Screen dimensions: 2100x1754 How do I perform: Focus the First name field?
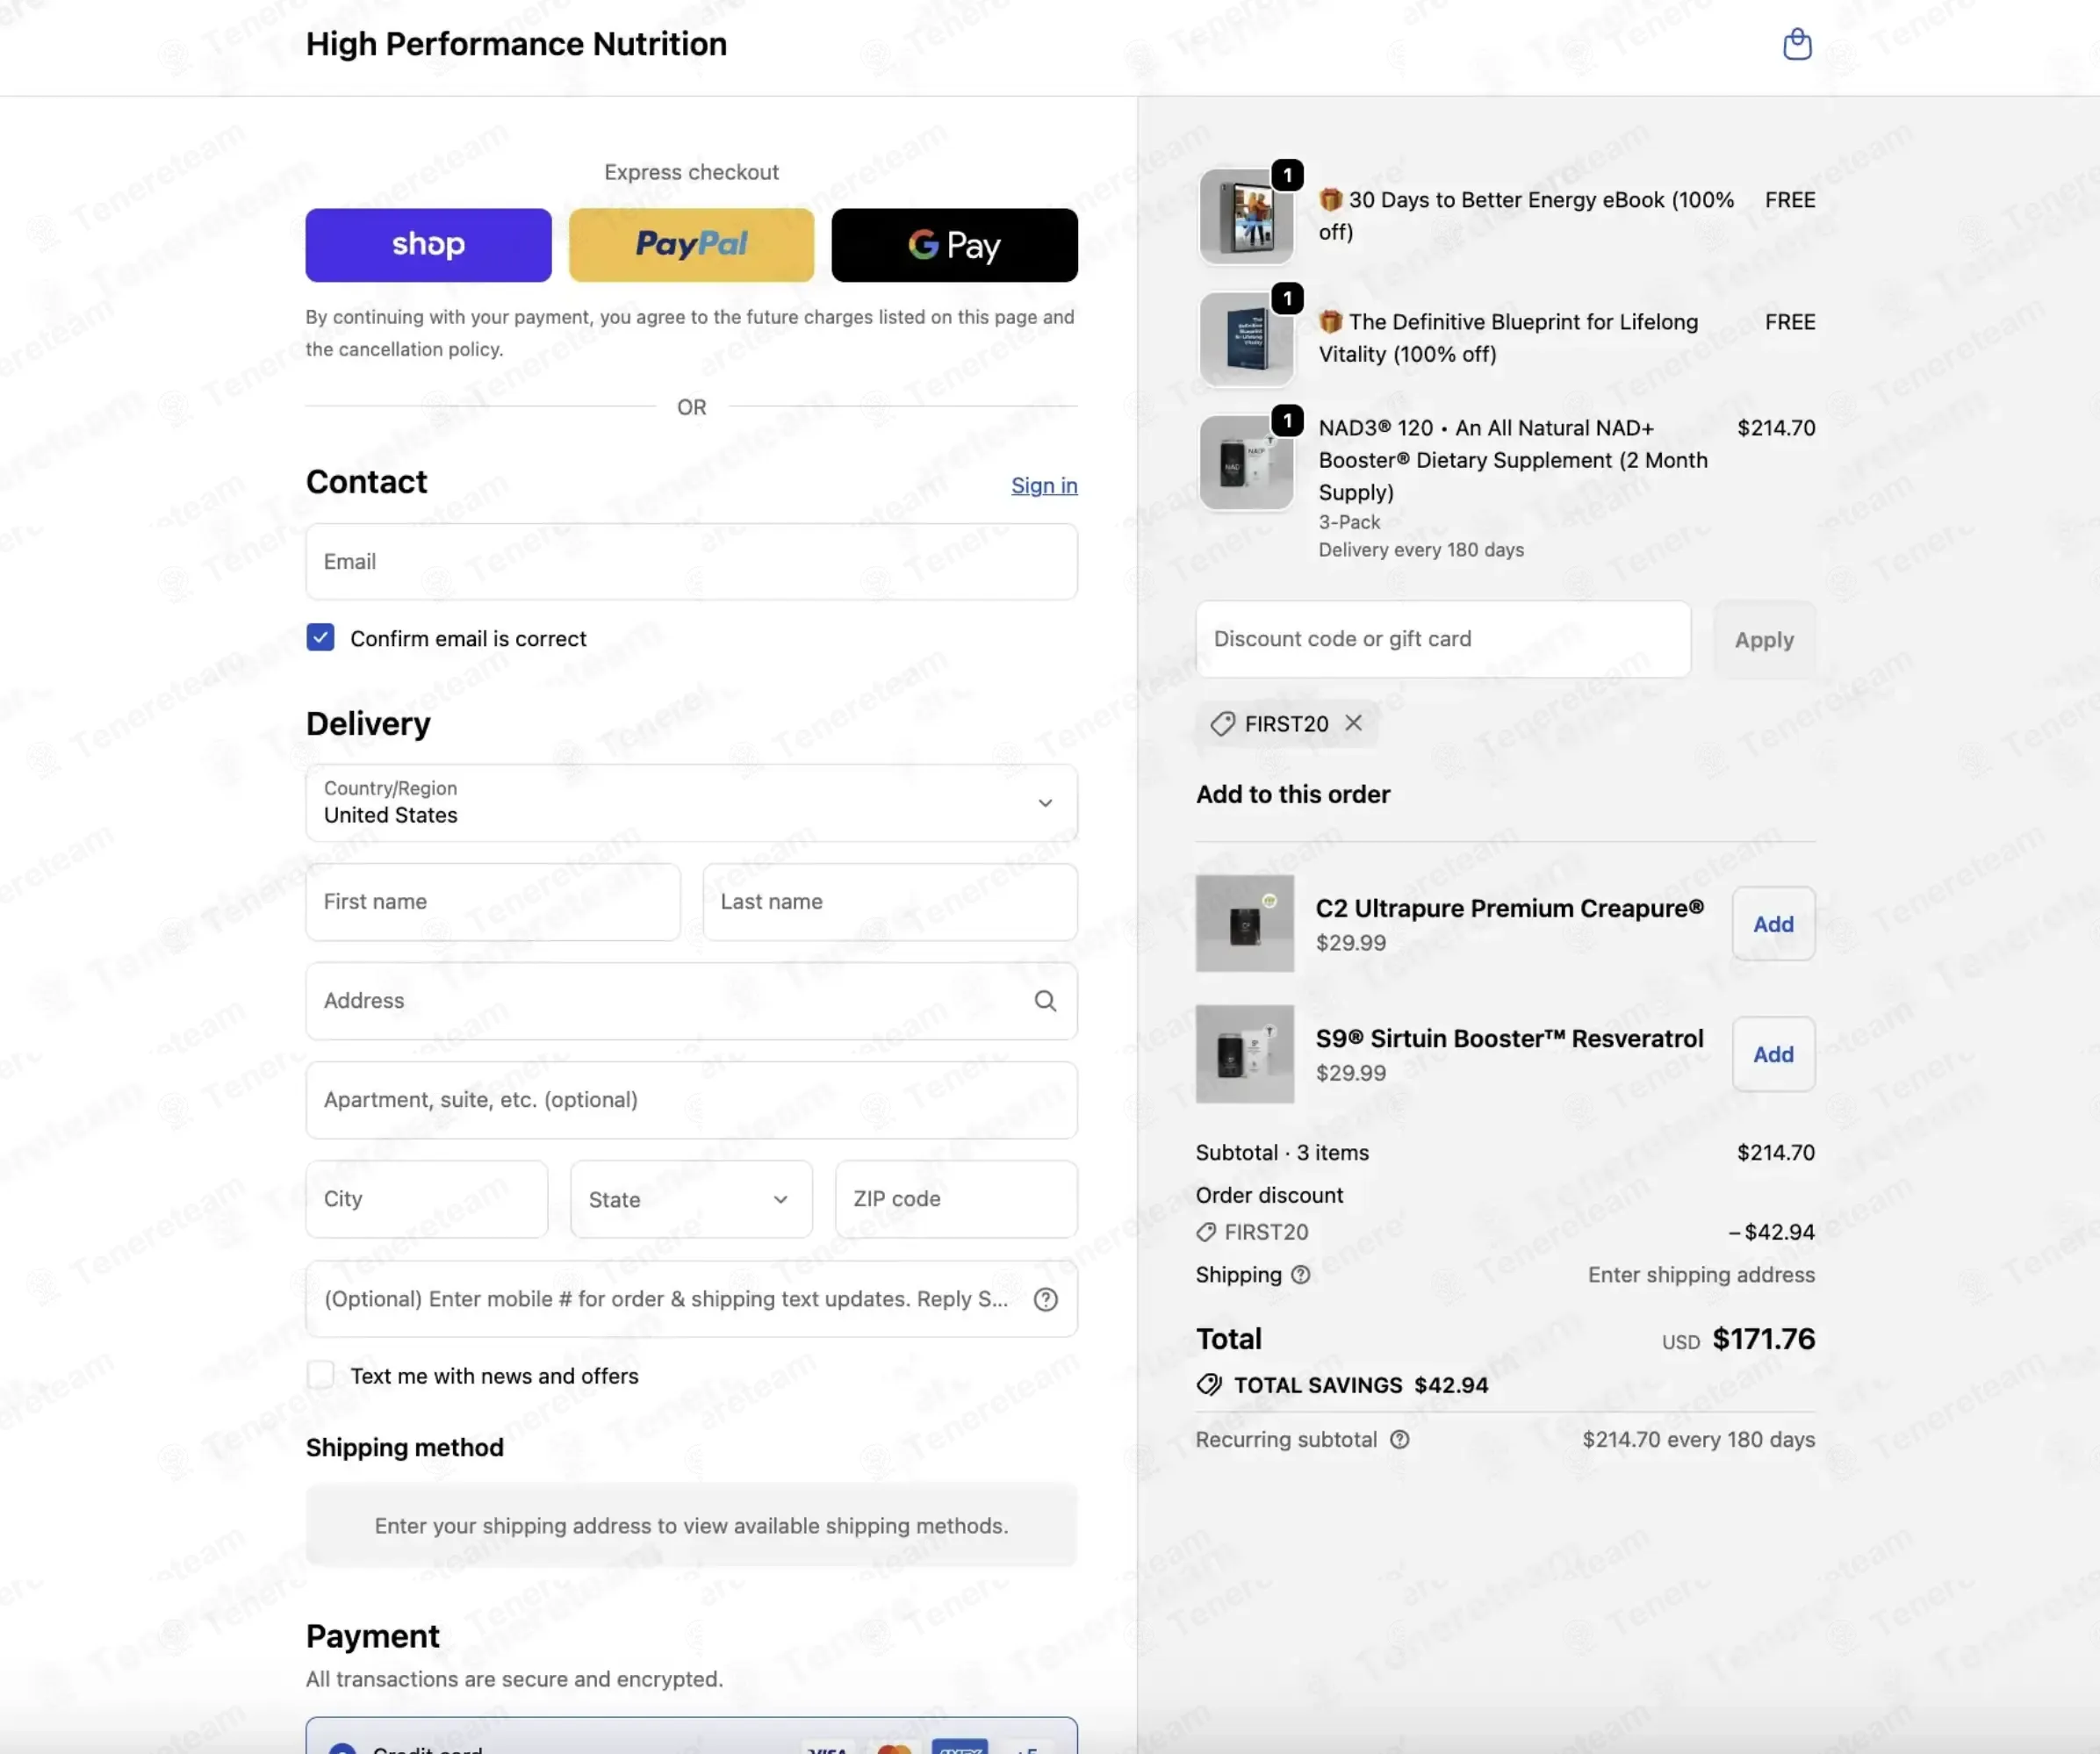point(493,902)
